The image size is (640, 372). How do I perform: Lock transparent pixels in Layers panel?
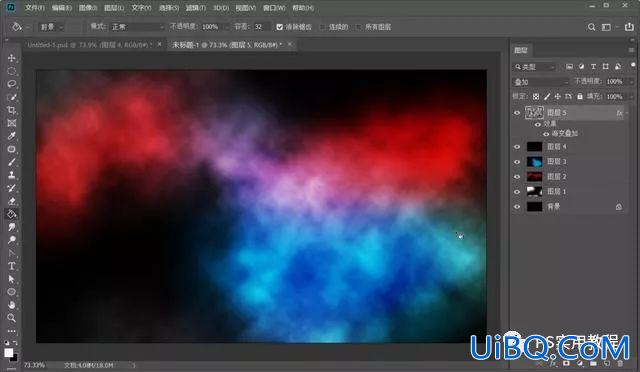536,97
